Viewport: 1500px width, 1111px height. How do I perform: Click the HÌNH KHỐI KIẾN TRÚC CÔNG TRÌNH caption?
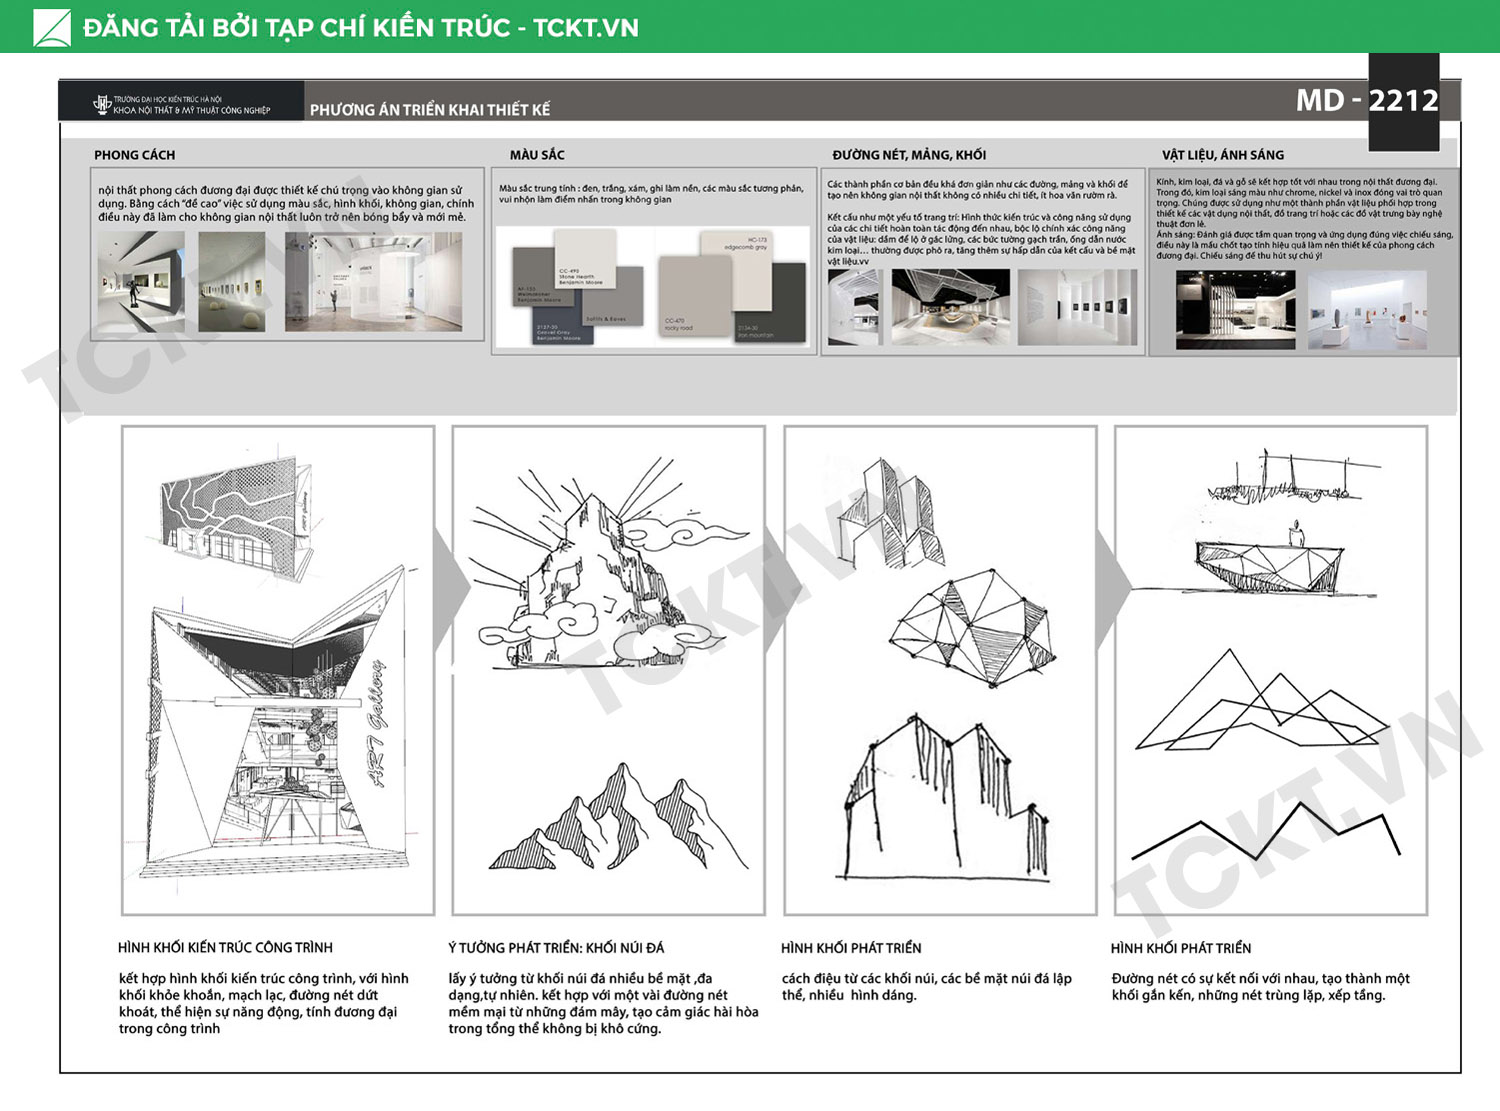(225, 947)
